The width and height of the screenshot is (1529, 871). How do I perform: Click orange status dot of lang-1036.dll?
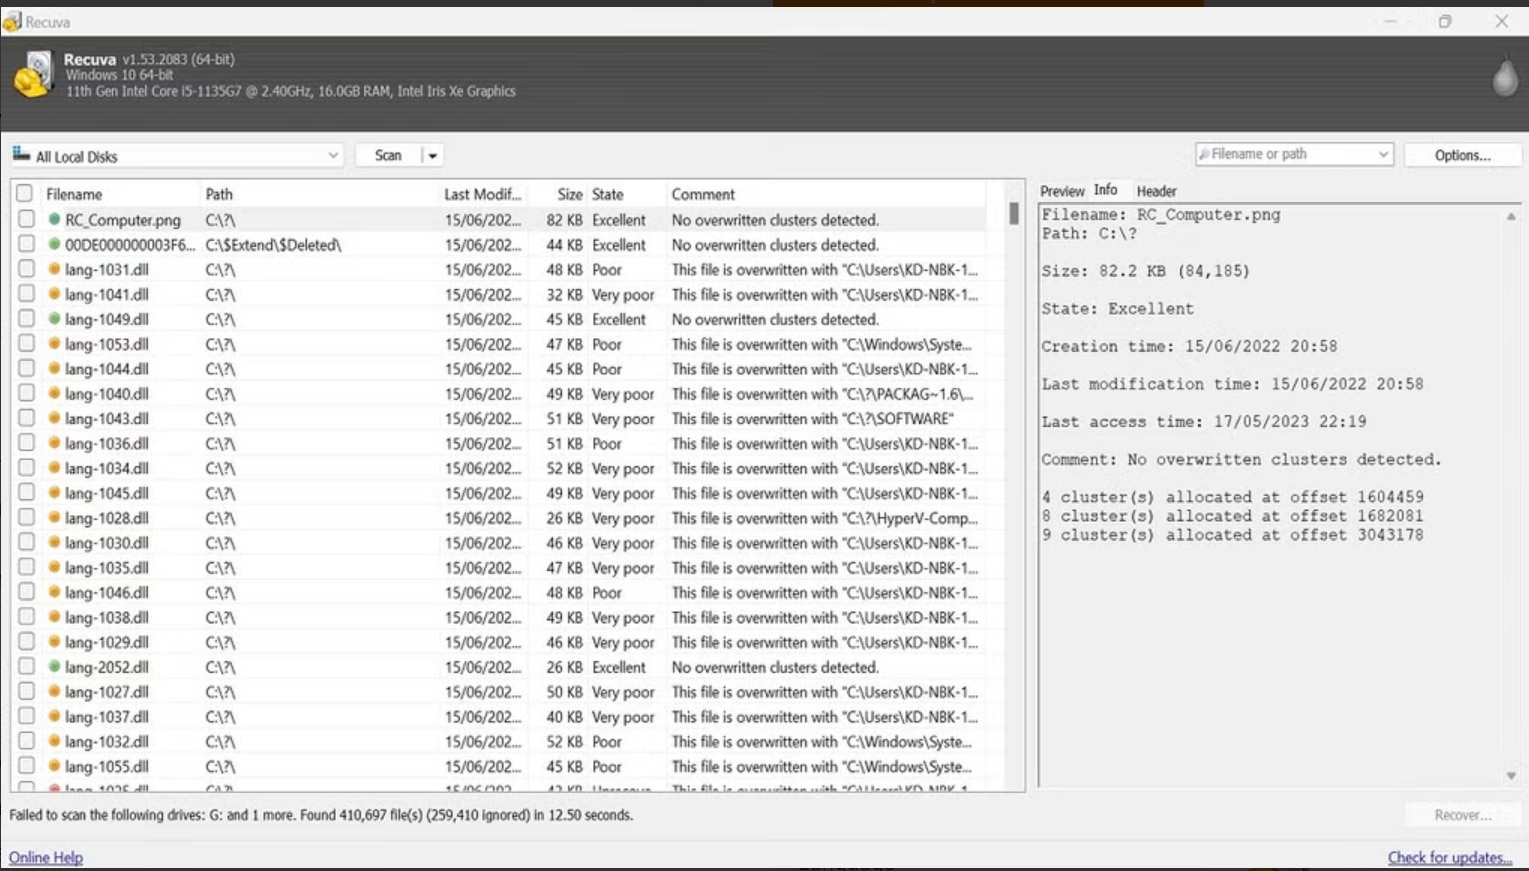tap(54, 443)
